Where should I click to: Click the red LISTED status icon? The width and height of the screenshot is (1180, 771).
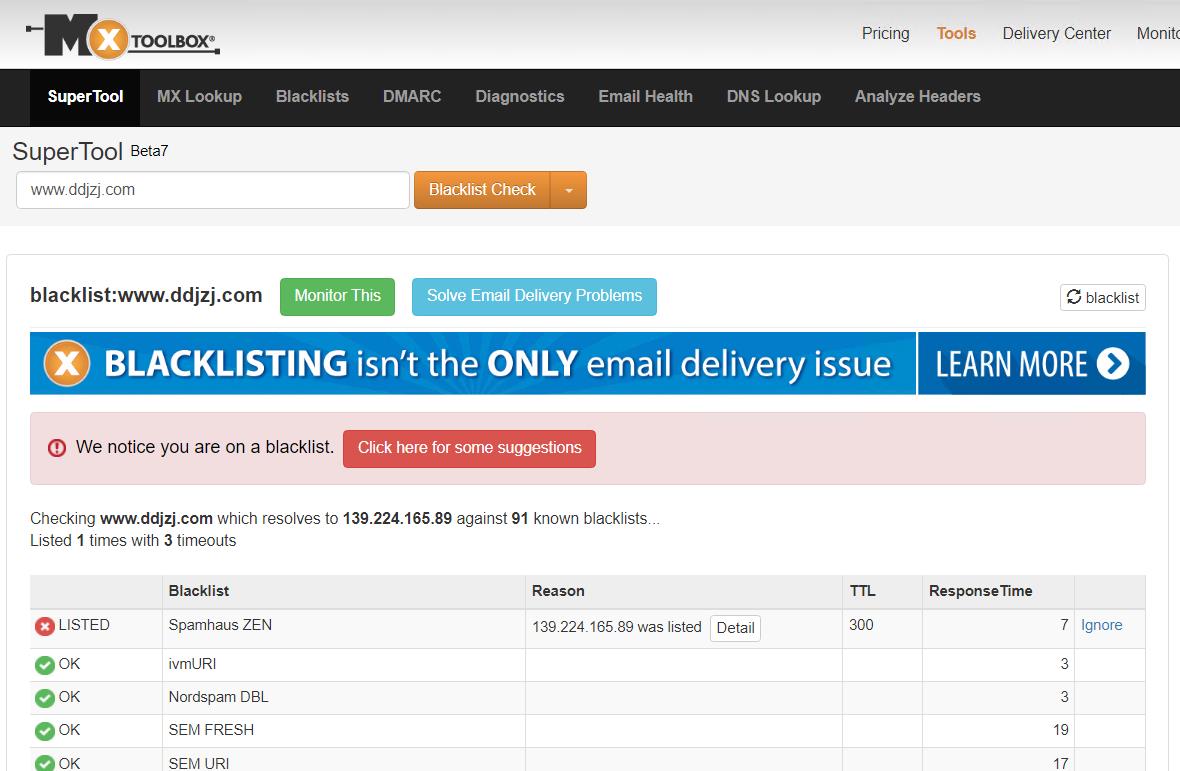coord(44,626)
